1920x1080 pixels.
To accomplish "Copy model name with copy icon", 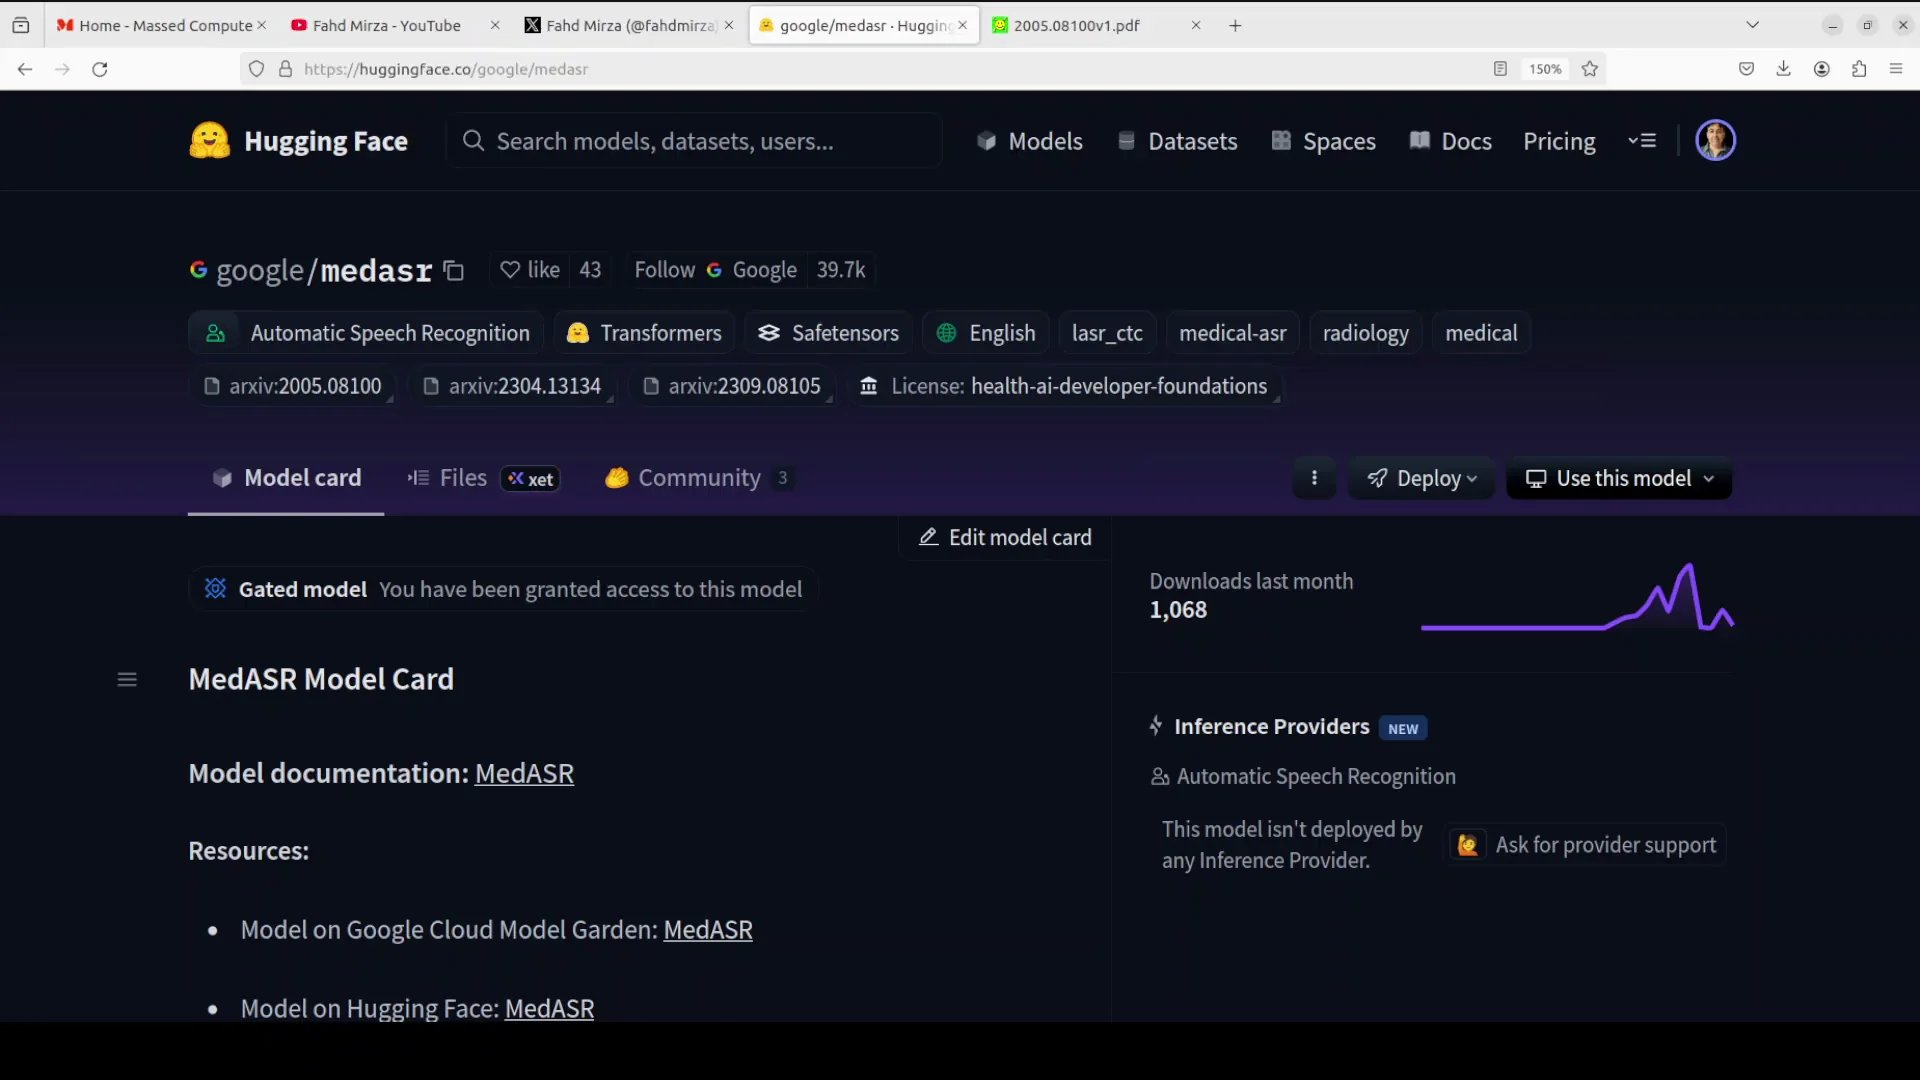I will pos(454,271).
